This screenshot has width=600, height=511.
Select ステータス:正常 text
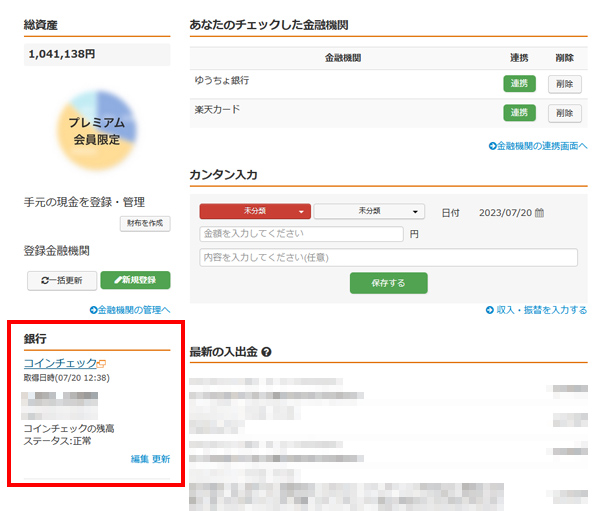57,441
